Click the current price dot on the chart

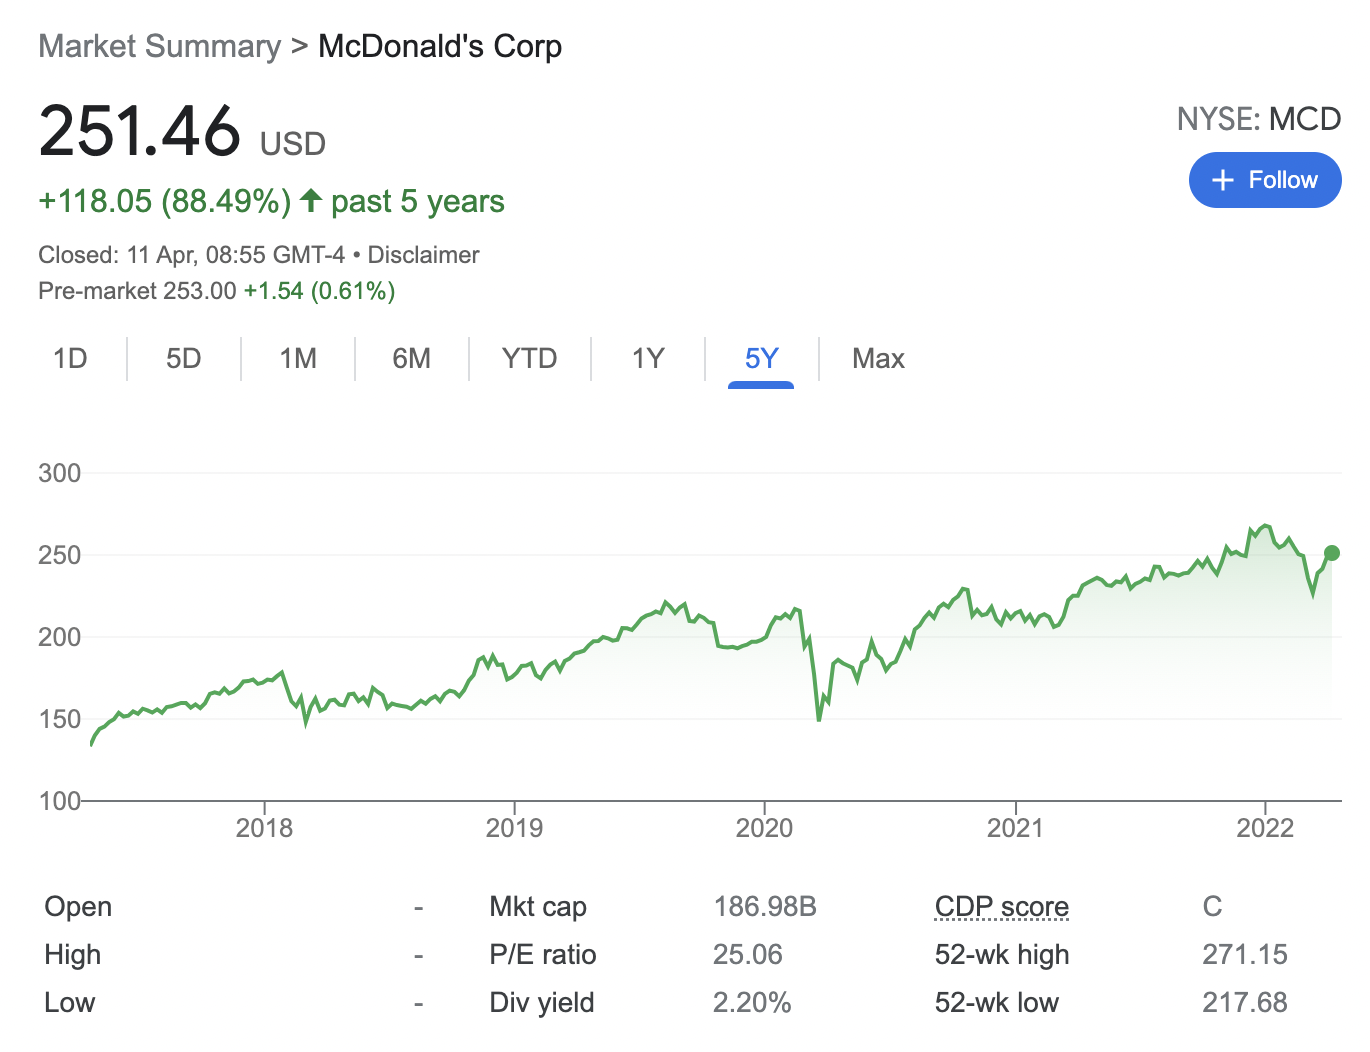(1331, 552)
